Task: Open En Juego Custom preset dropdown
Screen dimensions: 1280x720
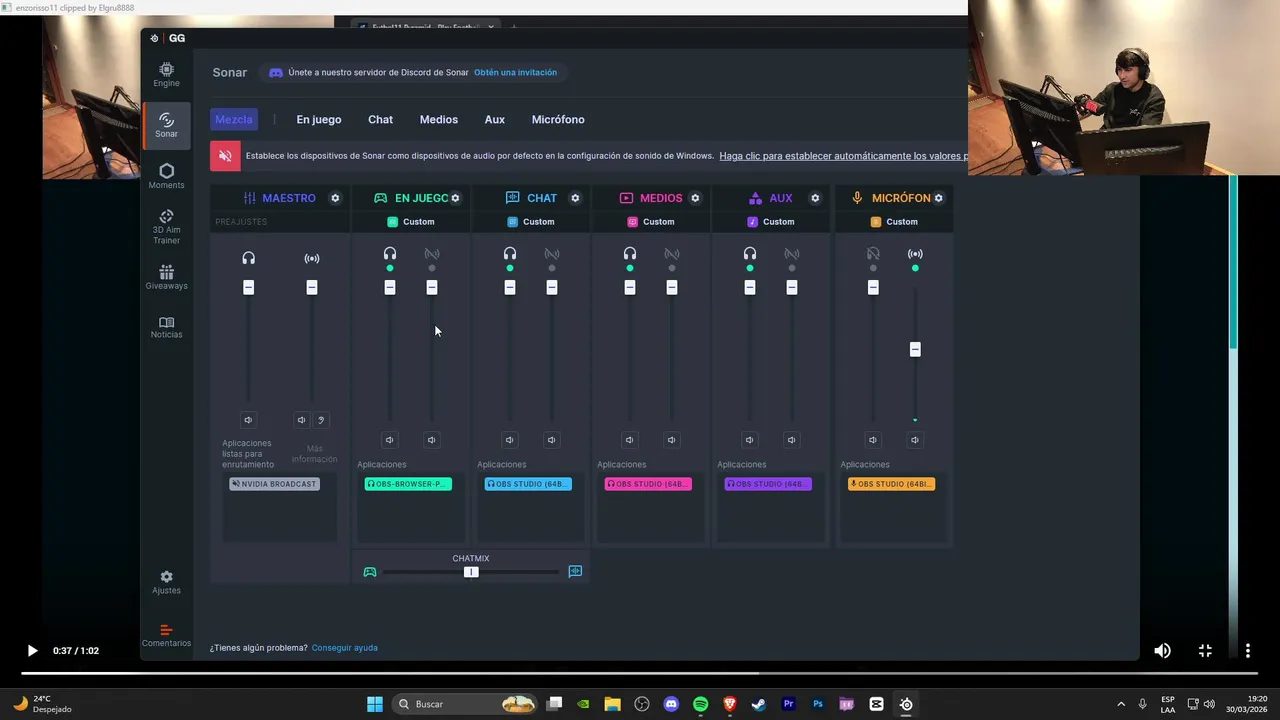Action: (x=411, y=222)
